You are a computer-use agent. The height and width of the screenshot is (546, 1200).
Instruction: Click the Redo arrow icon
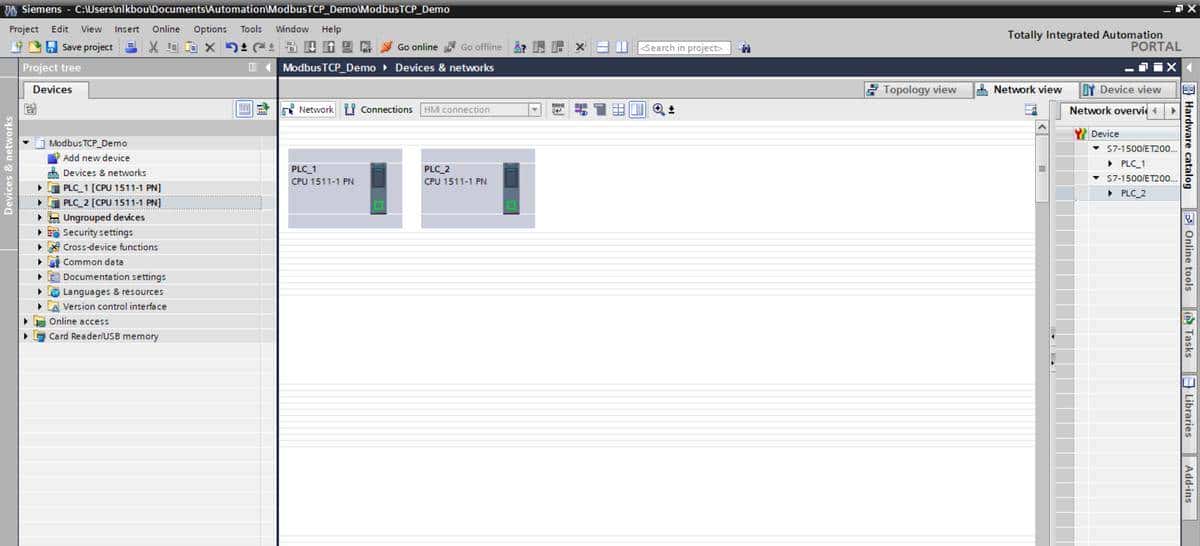coord(257,47)
